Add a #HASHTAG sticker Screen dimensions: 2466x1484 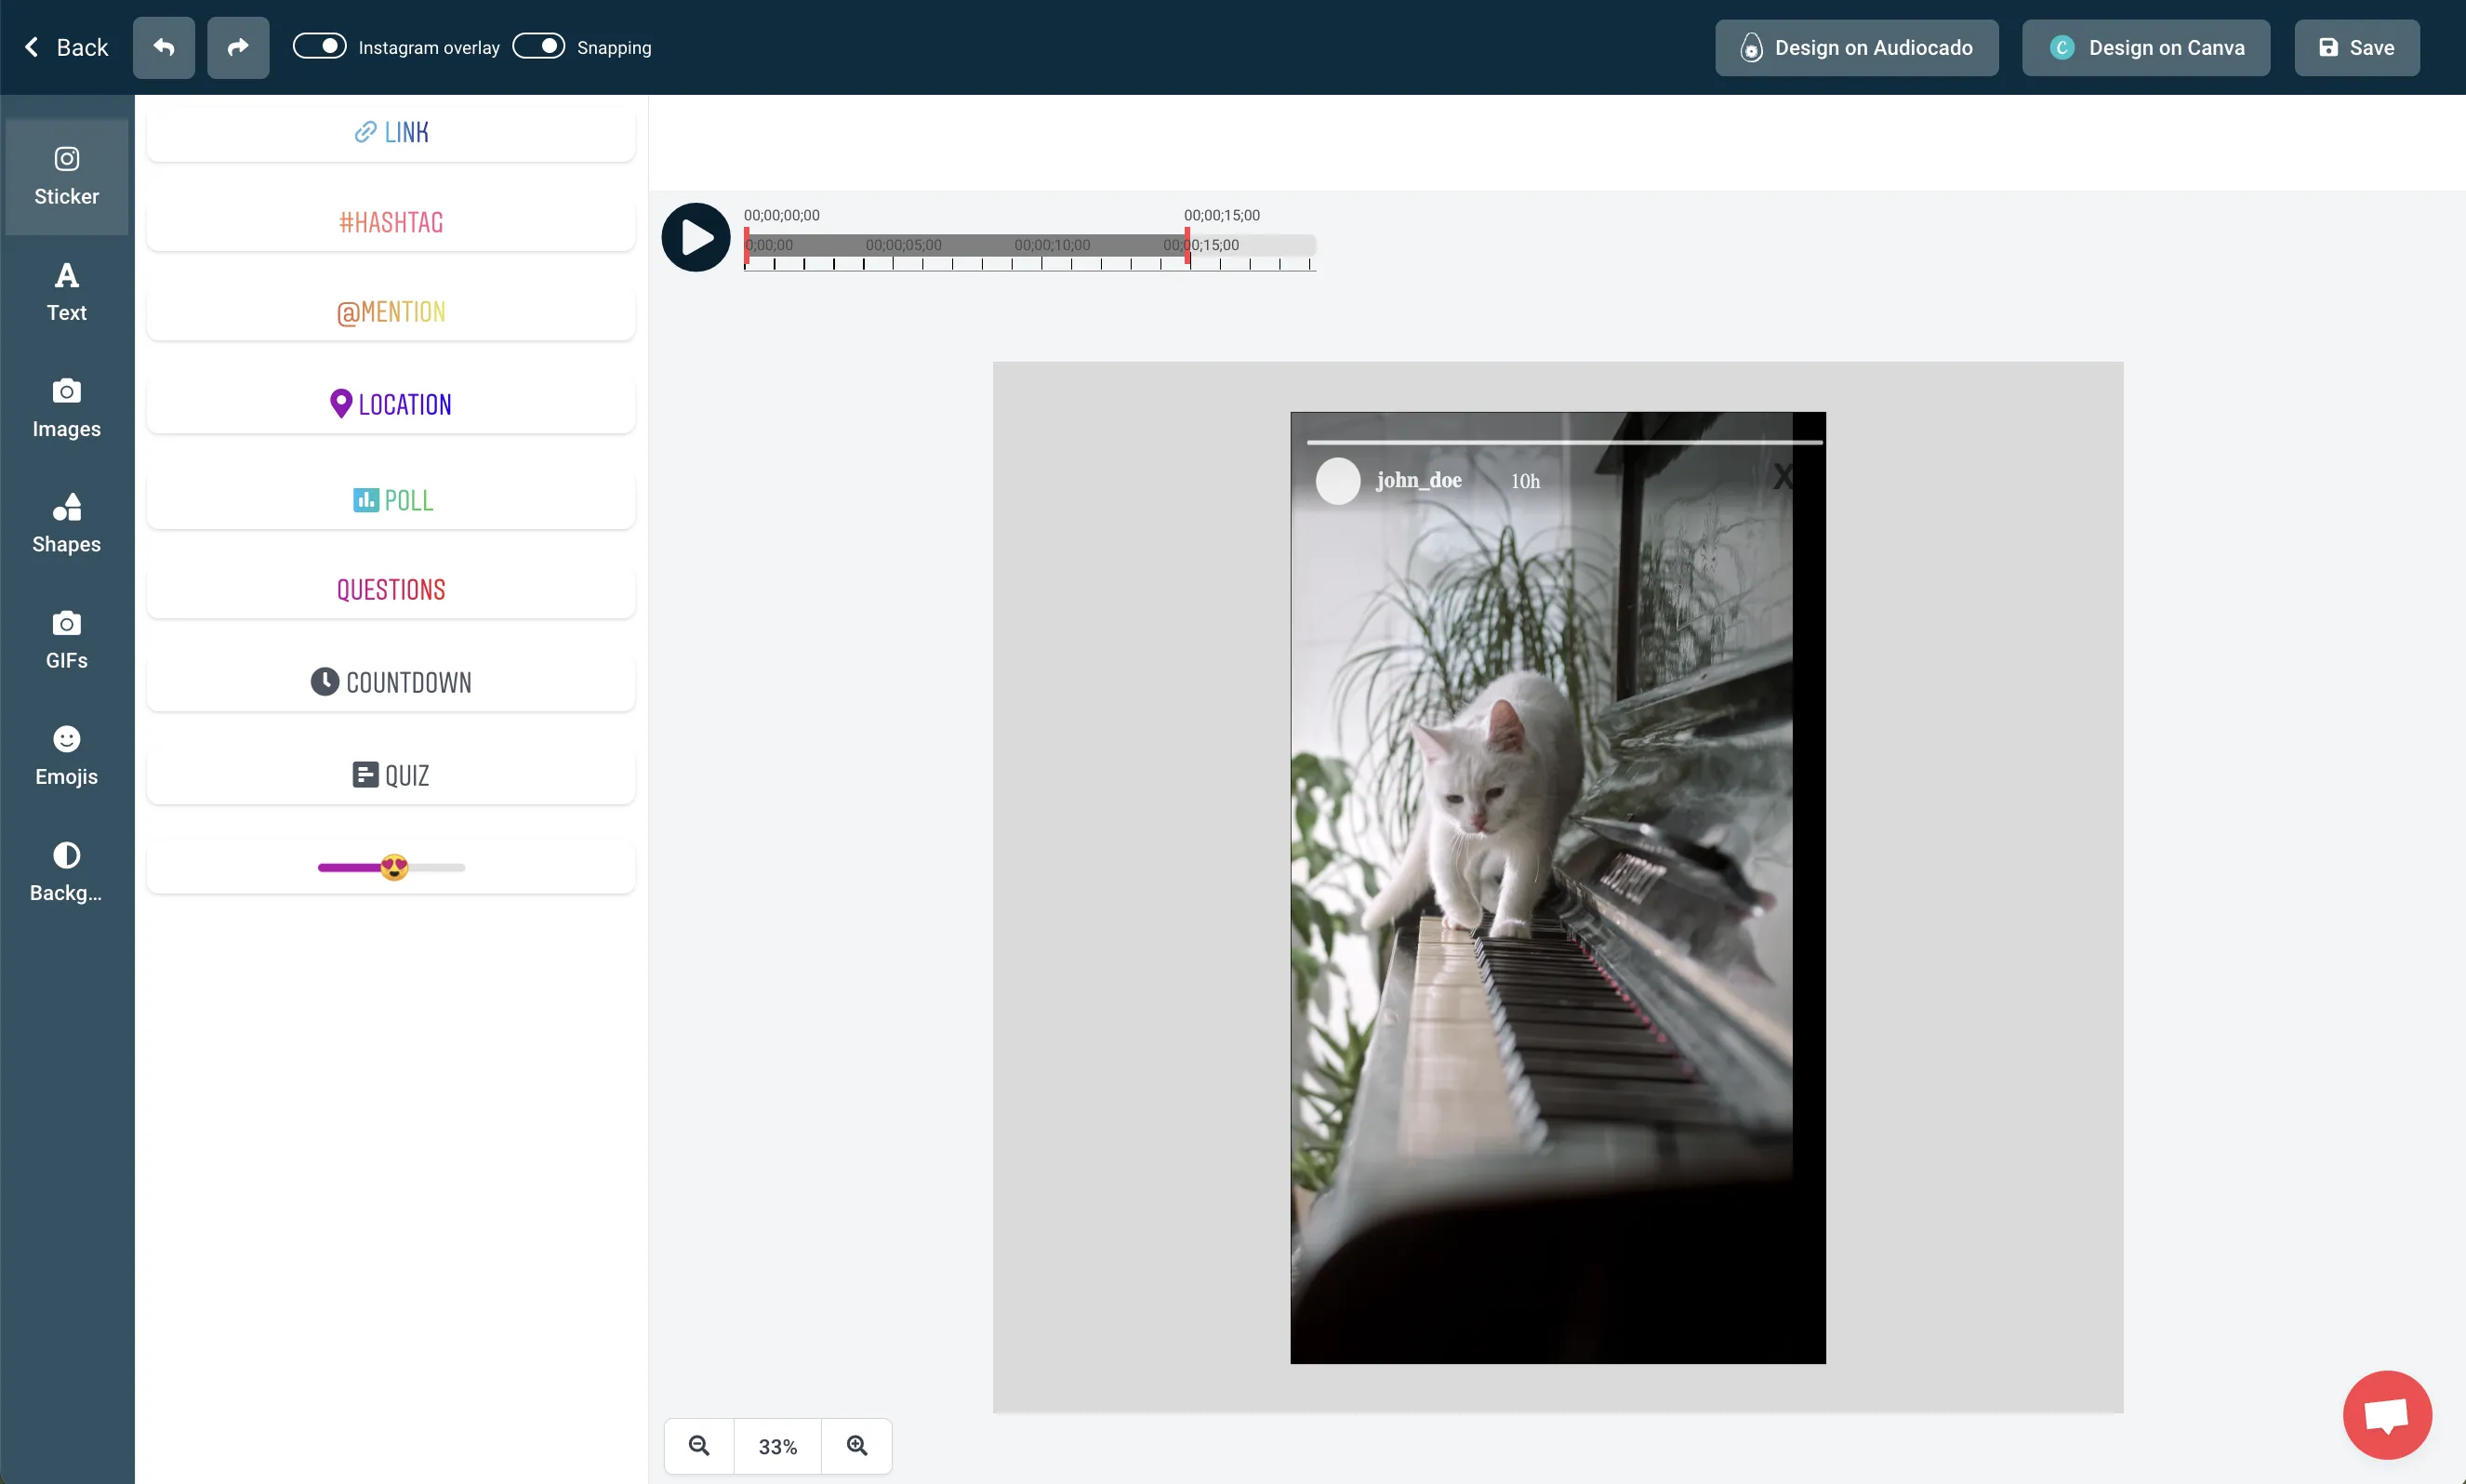[391, 222]
